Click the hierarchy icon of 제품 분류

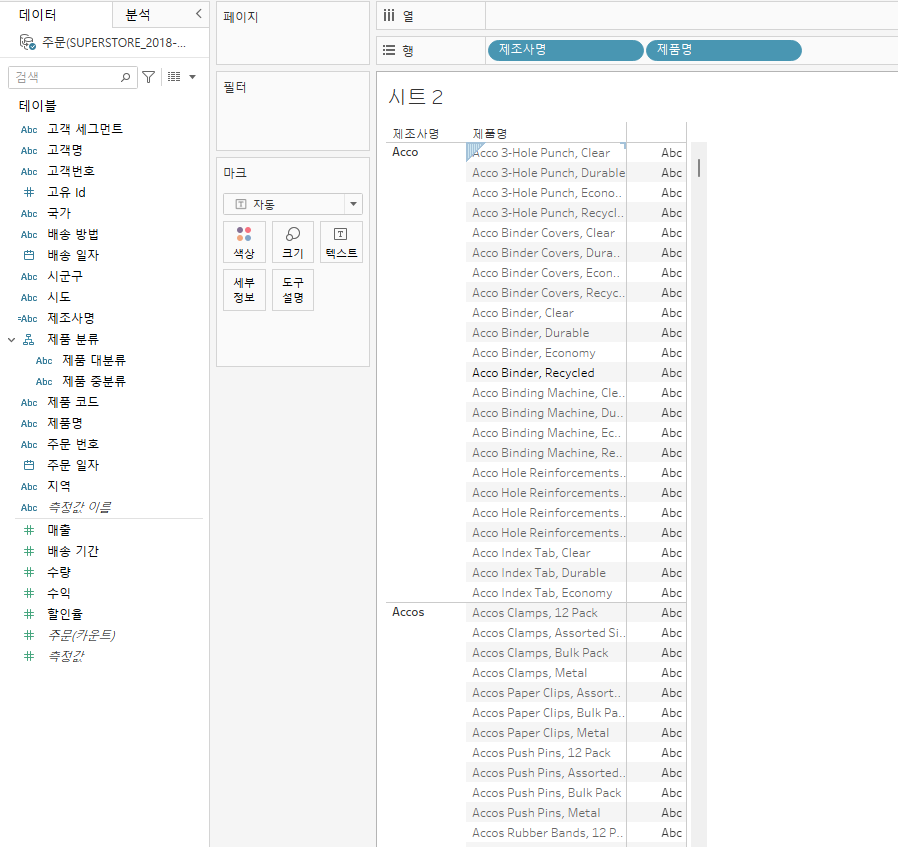tap(29, 340)
